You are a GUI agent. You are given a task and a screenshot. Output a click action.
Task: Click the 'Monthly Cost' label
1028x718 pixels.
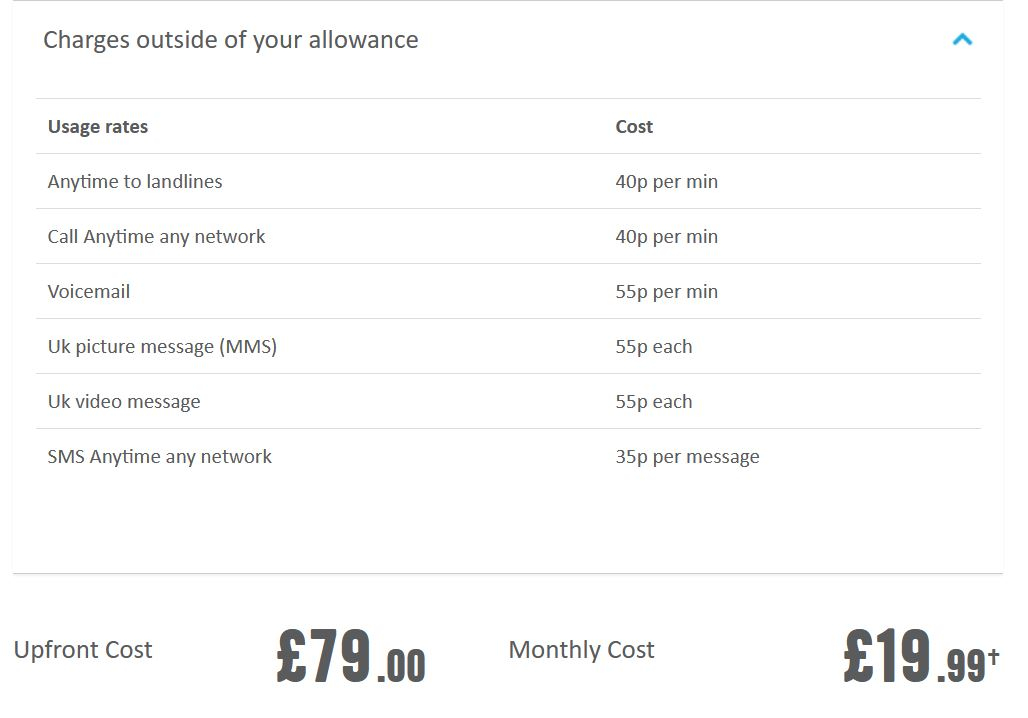582,650
